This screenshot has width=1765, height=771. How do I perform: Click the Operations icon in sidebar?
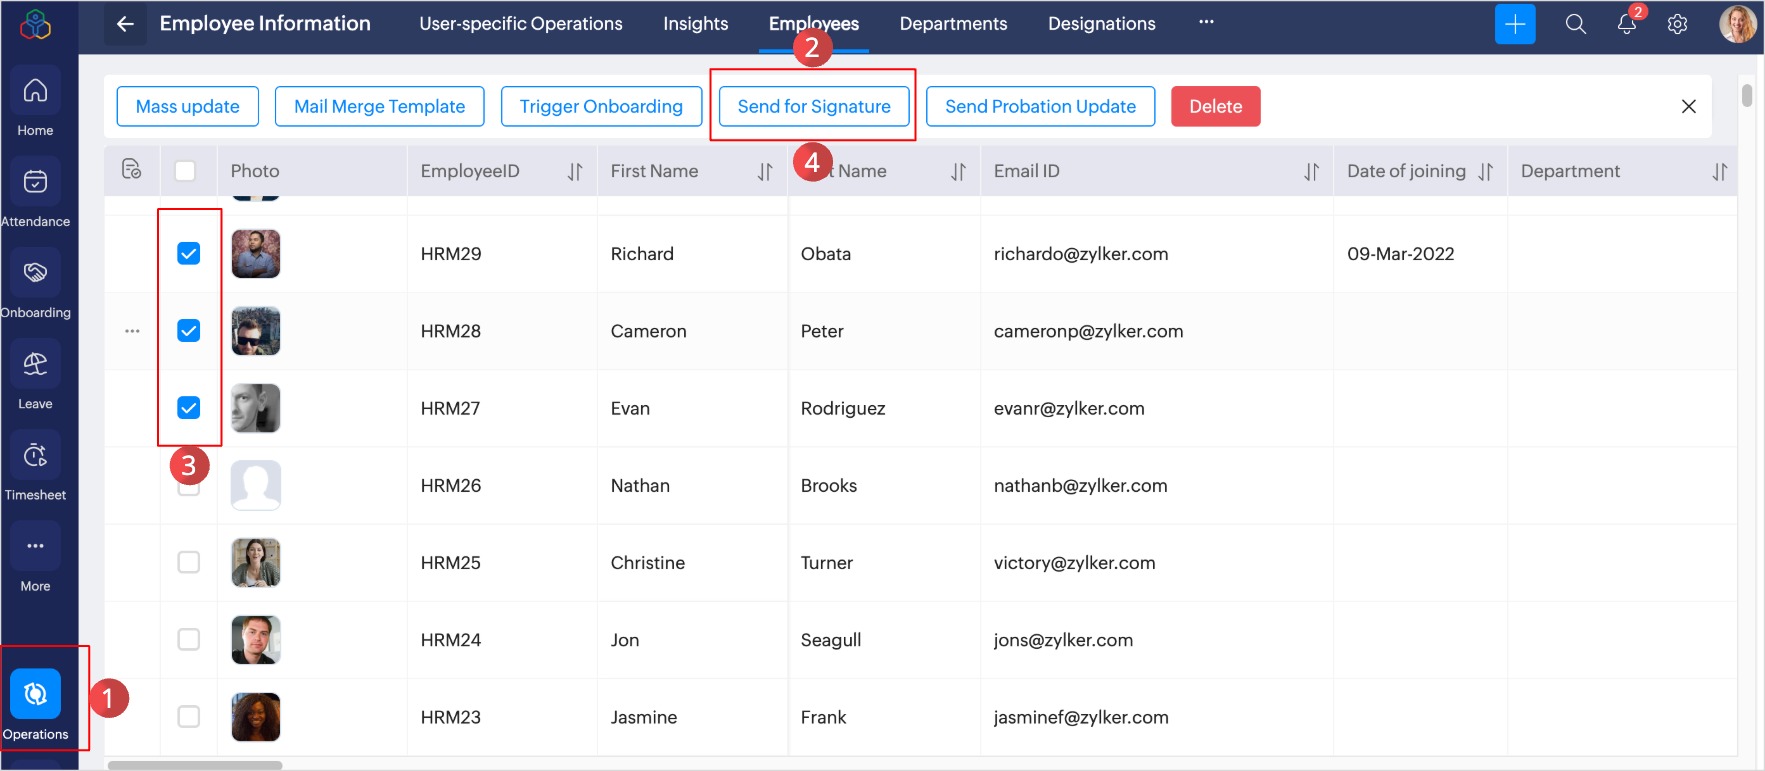point(35,695)
